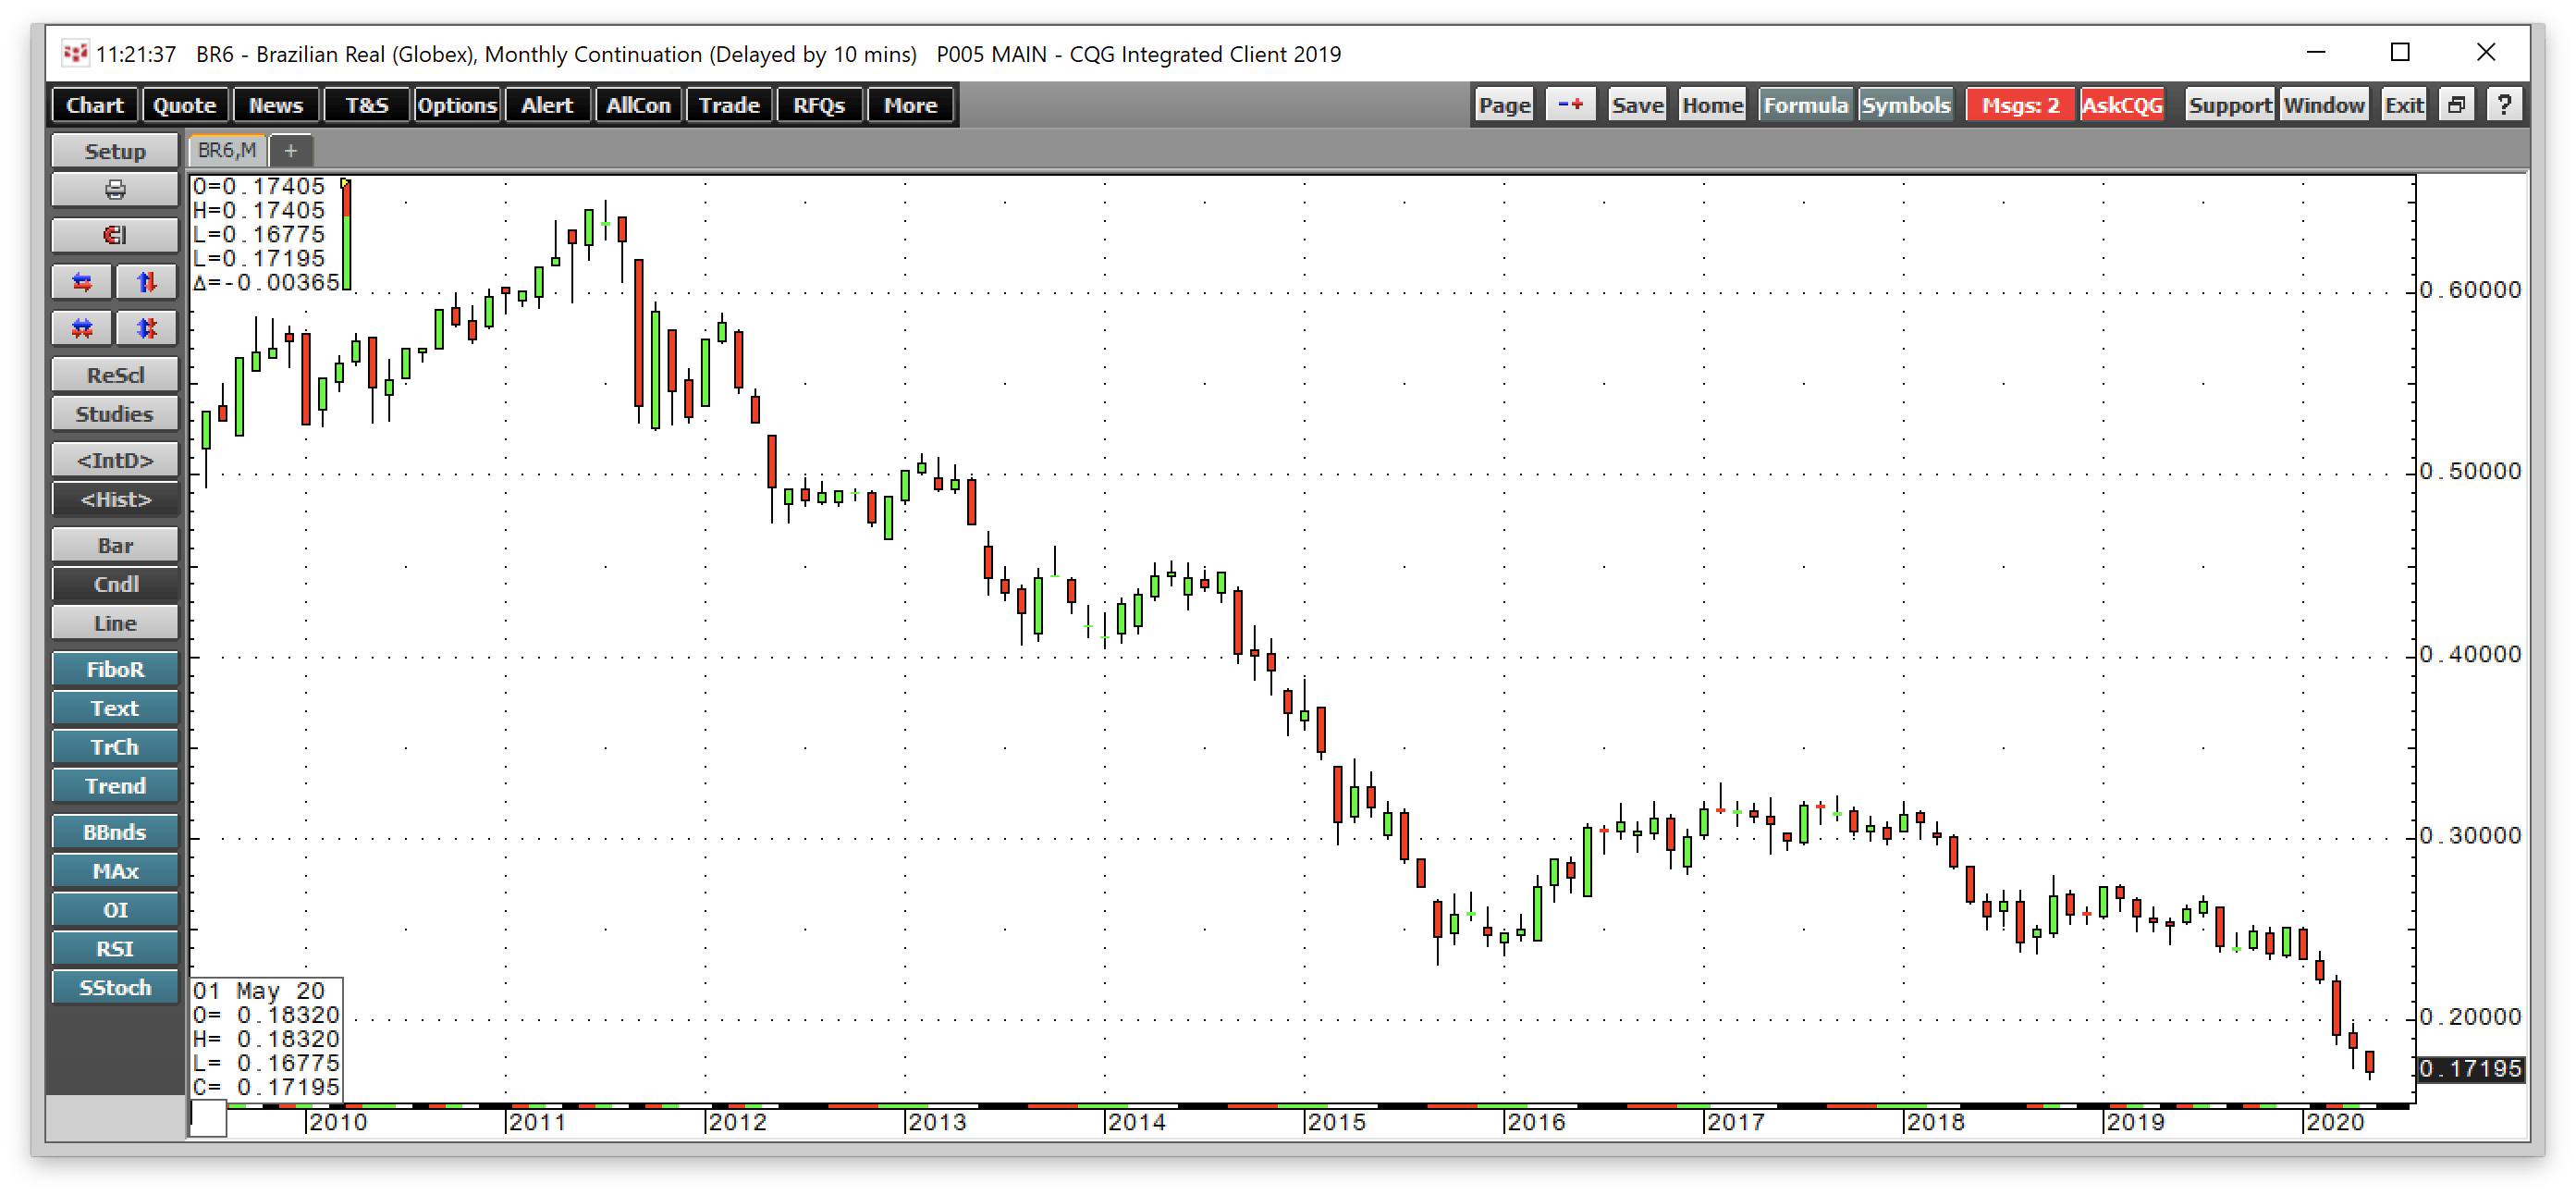This screenshot has width=2576, height=1195.
Task: Select the BR6,M chart tab
Action: coord(227,150)
